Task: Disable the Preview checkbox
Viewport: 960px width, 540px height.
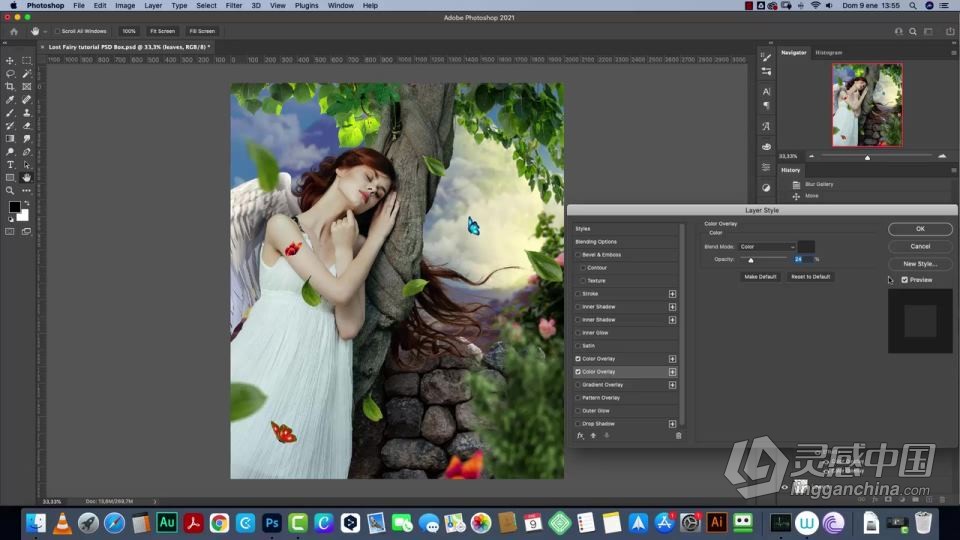Action: [x=905, y=280]
